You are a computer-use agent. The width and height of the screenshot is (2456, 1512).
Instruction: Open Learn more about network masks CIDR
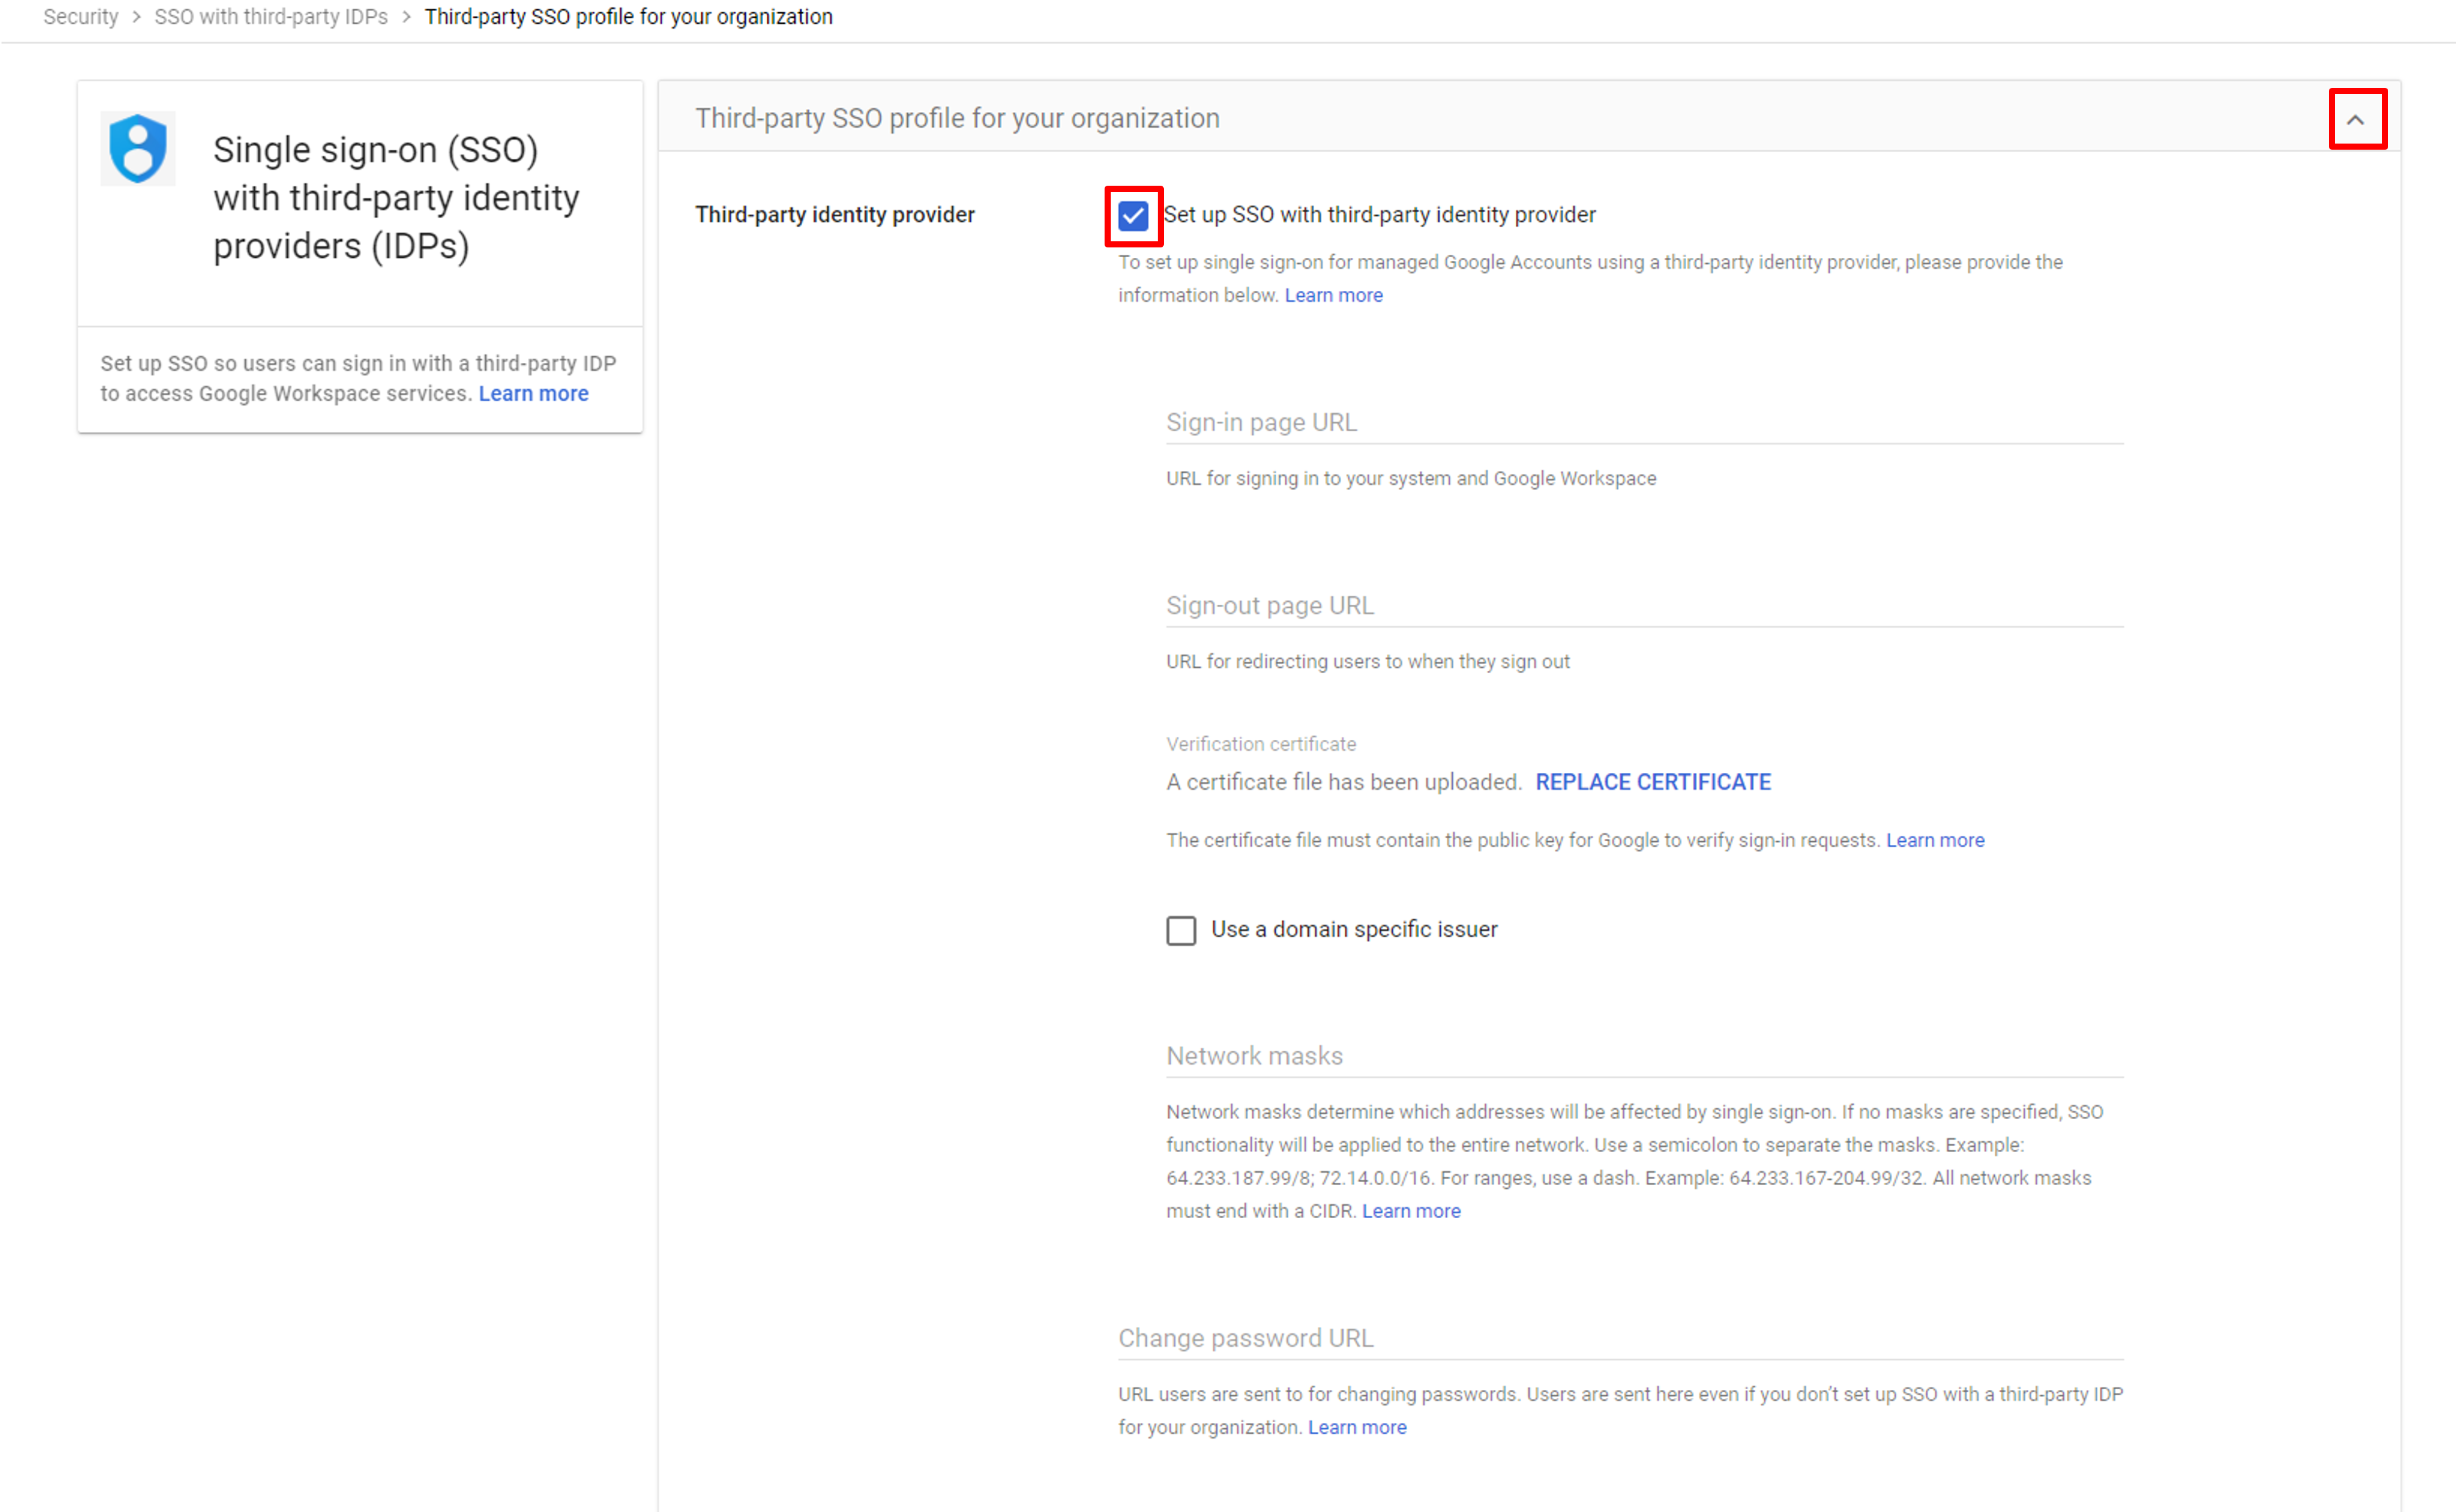click(1411, 1211)
